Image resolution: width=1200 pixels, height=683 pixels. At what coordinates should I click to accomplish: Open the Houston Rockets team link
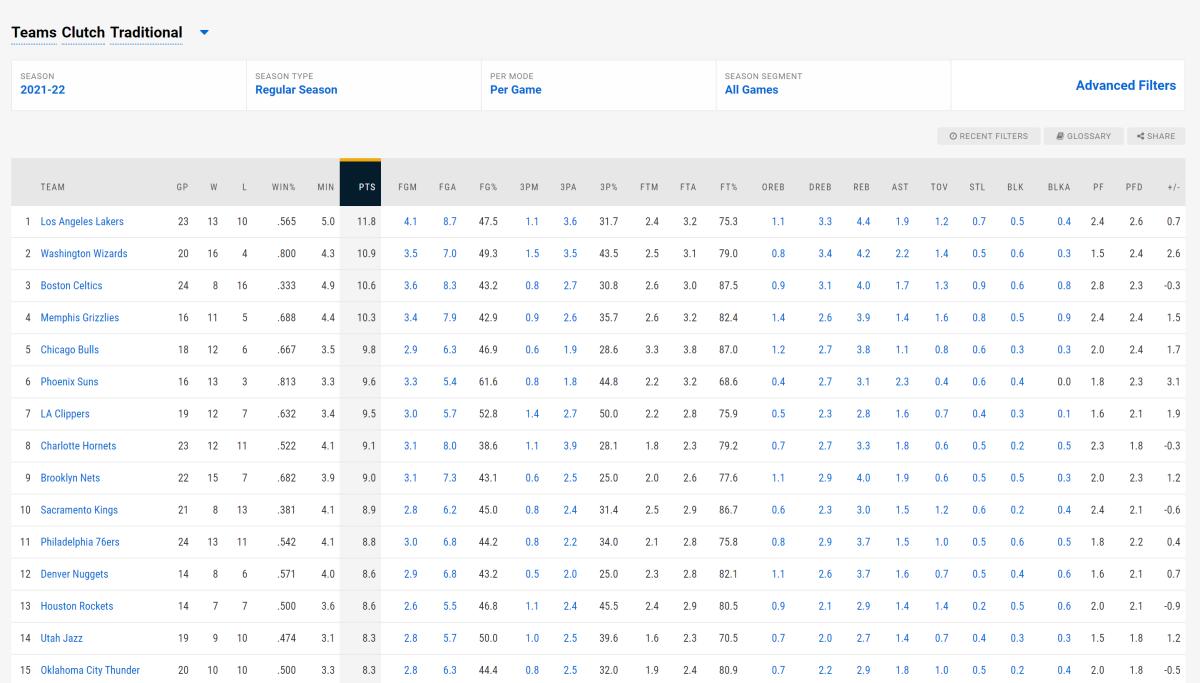[77, 606]
